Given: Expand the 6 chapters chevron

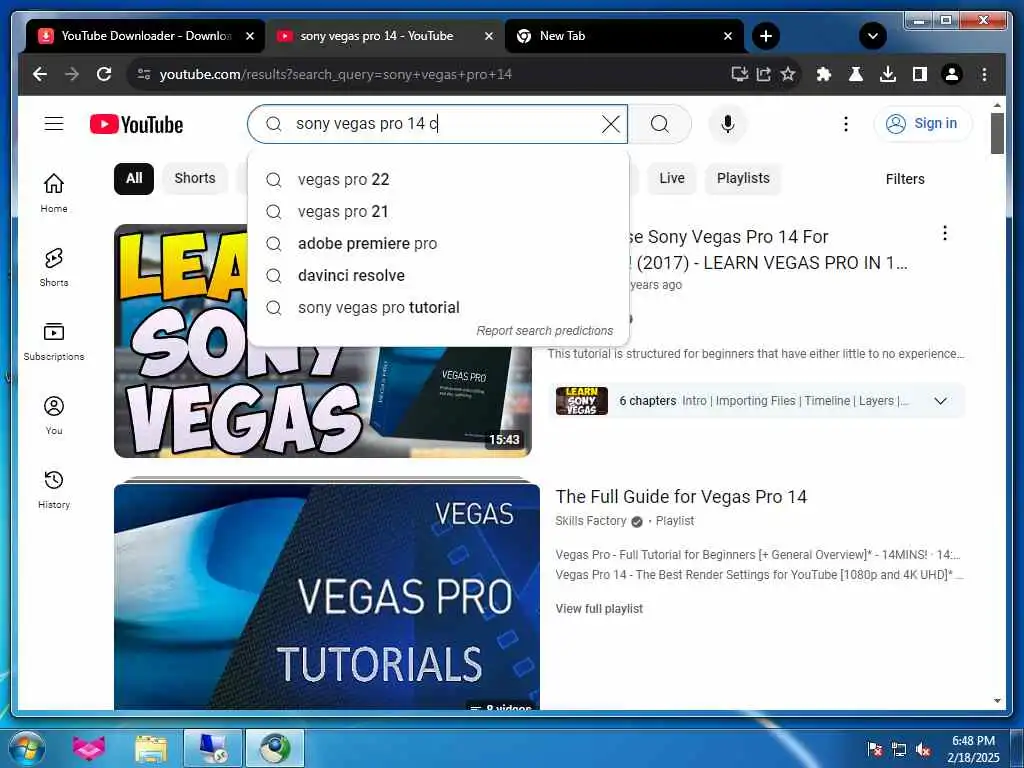Looking at the screenshot, I should pyautogui.click(x=940, y=401).
